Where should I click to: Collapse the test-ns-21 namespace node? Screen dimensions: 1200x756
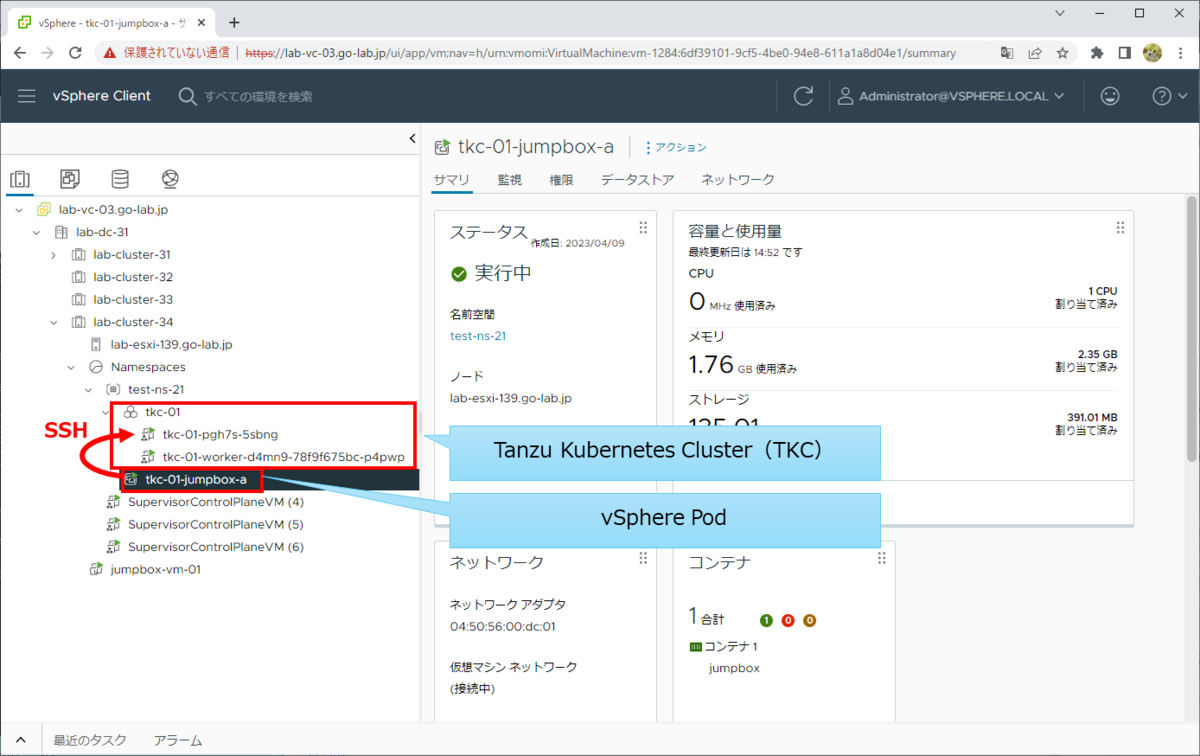coord(89,389)
